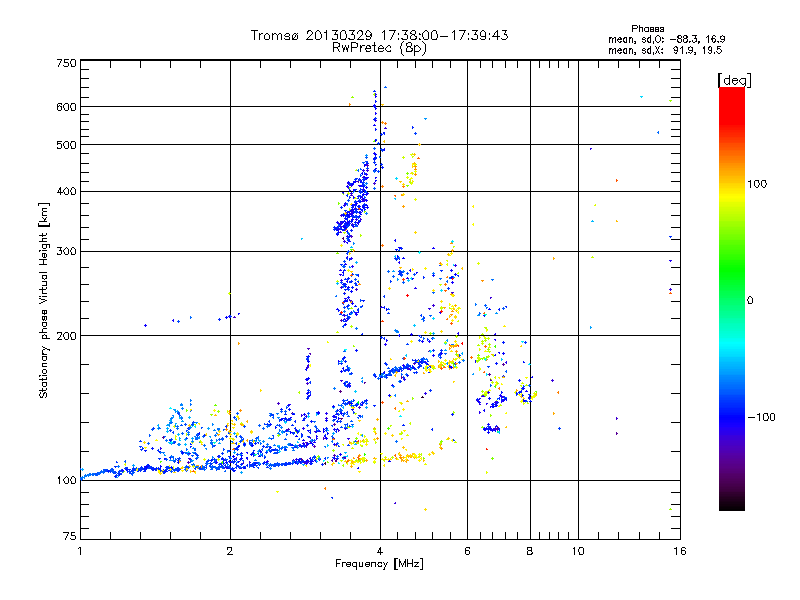Click the '[deg]' colorbar unit label
This screenshot has width=800, height=600.
tap(734, 80)
